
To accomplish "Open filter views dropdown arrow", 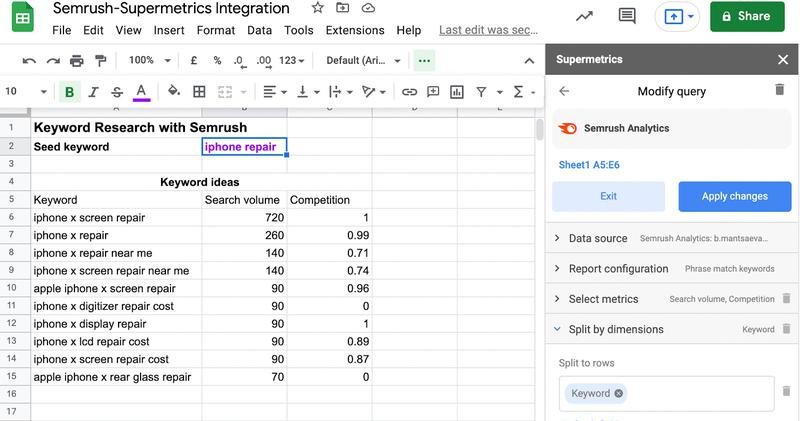I will tap(500, 92).
